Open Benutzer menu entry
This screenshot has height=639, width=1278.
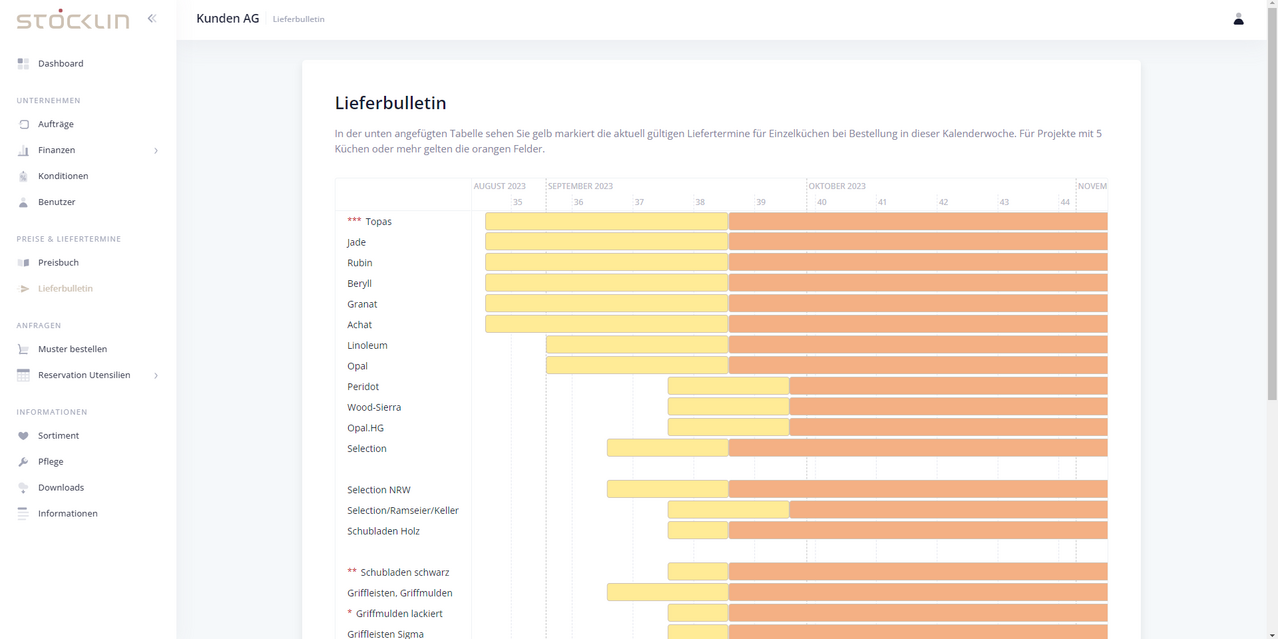pos(57,202)
